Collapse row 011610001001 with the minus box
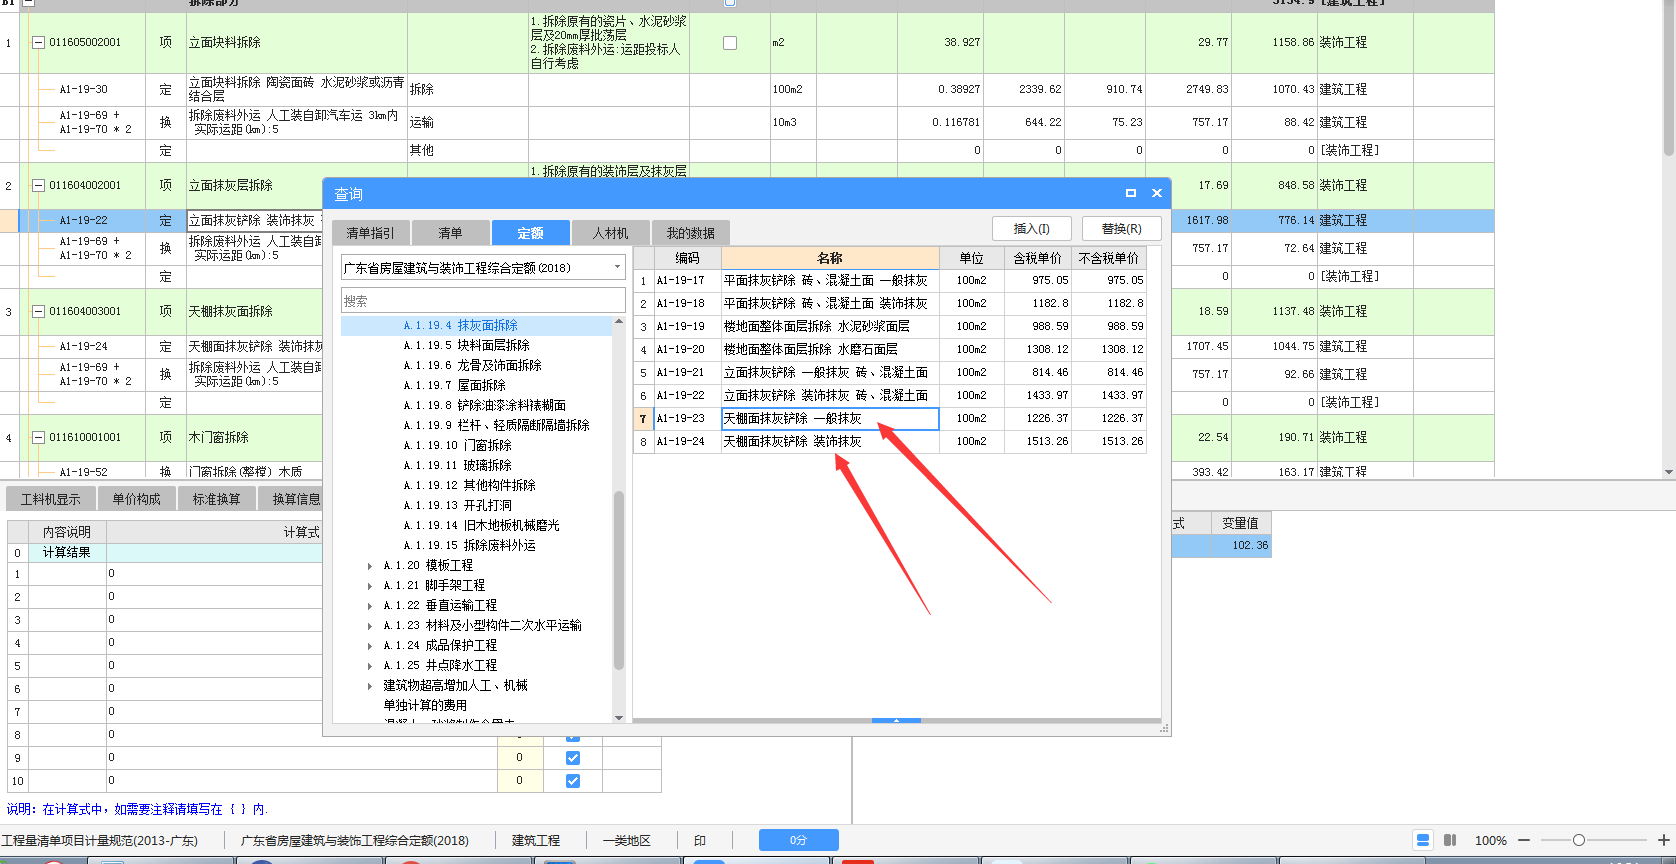This screenshot has width=1676, height=864. 39,437
